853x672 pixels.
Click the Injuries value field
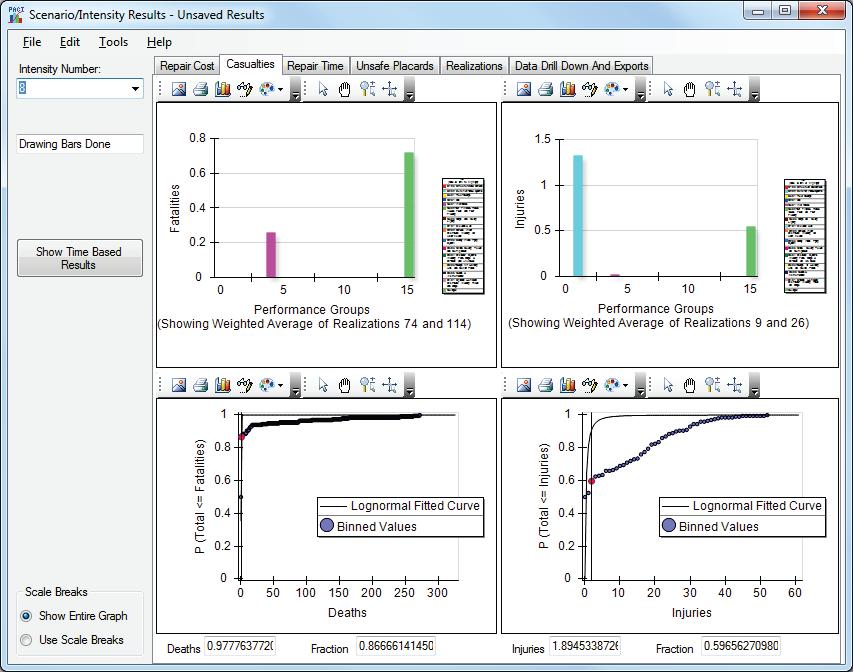[585, 646]
